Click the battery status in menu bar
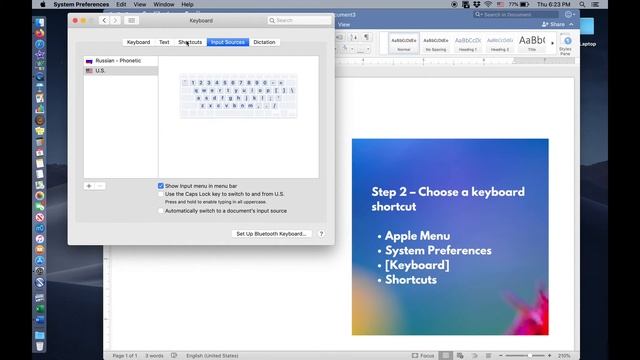This screenshot has width=640, height=360. [x=519, y=4]
